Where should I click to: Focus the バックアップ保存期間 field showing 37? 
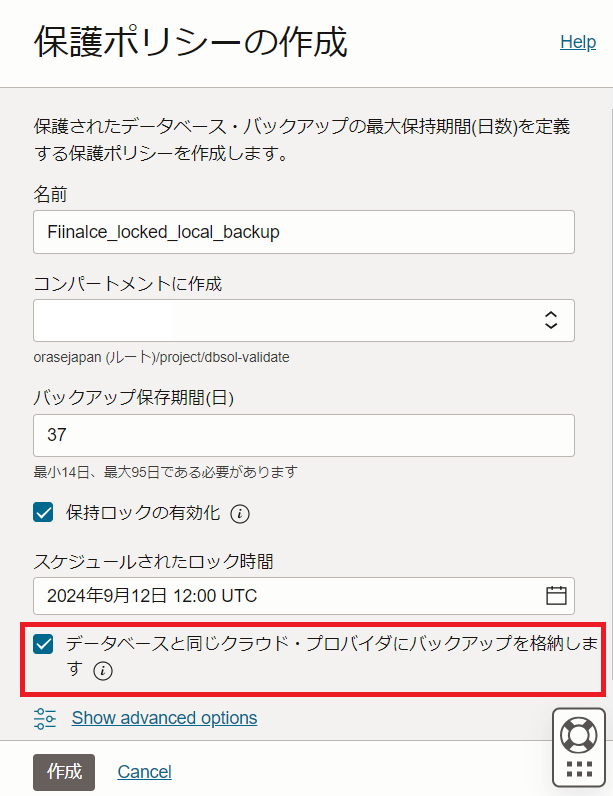point(303,435)
